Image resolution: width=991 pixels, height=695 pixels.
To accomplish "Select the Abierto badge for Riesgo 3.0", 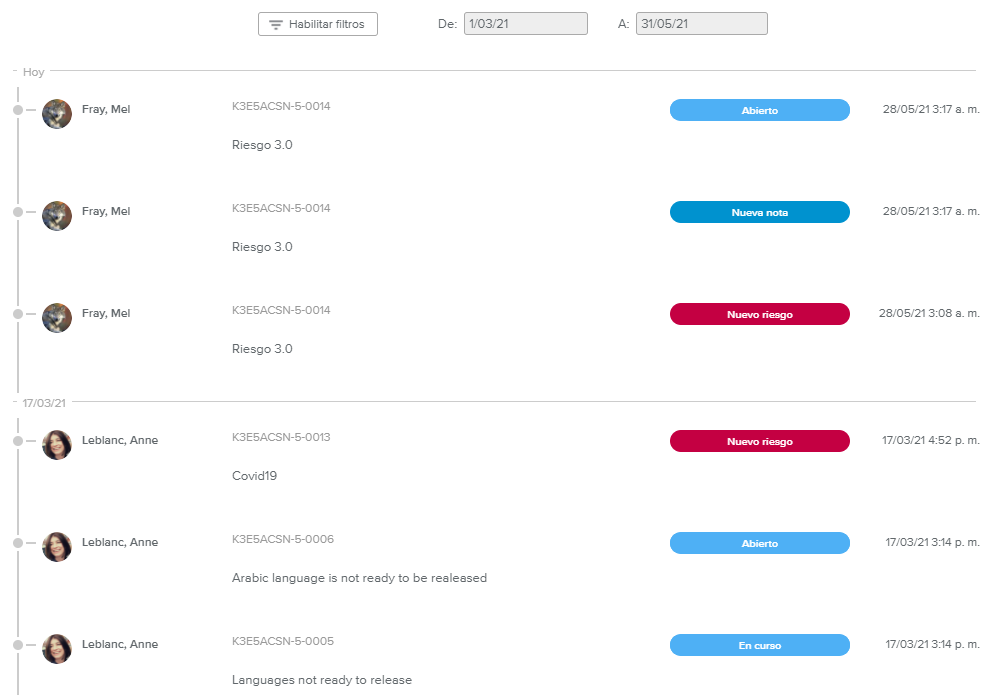I will click(759, 110).
